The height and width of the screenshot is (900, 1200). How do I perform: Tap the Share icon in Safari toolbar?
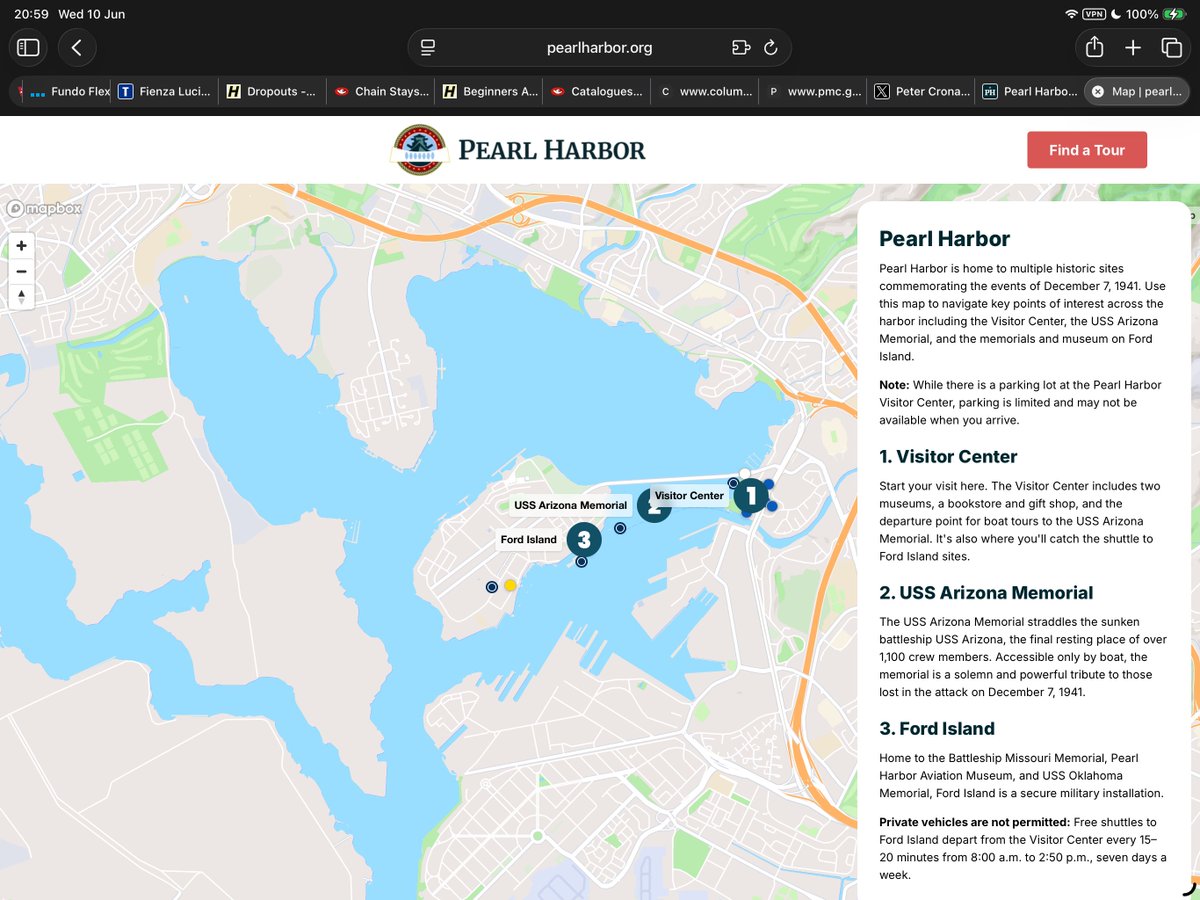point(1094,47)
